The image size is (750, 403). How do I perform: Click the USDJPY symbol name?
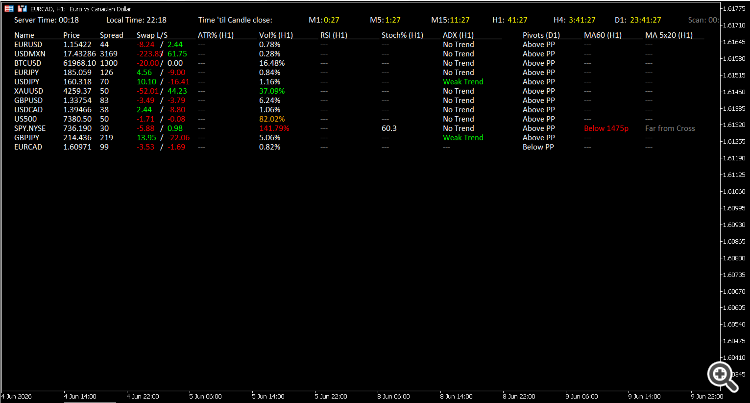point(27,82)
